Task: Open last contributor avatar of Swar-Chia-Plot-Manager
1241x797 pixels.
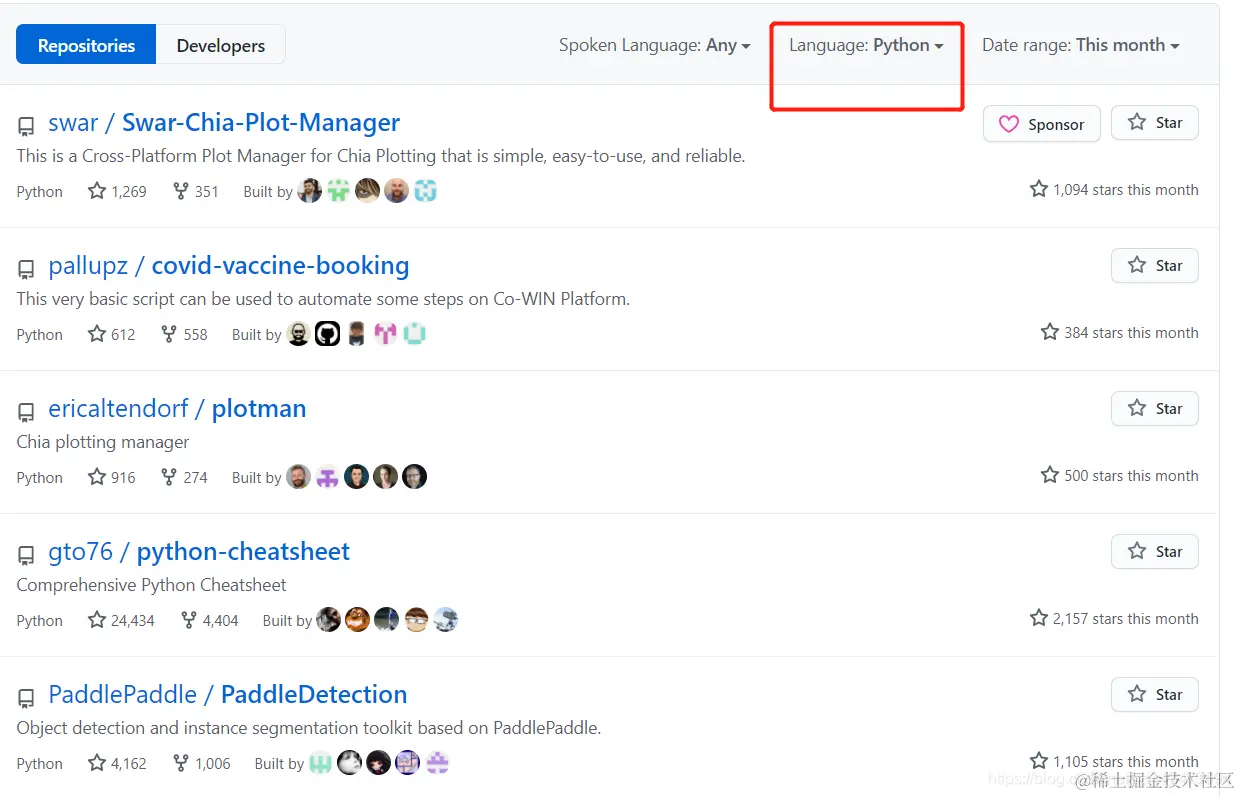Action: point(426,191)
